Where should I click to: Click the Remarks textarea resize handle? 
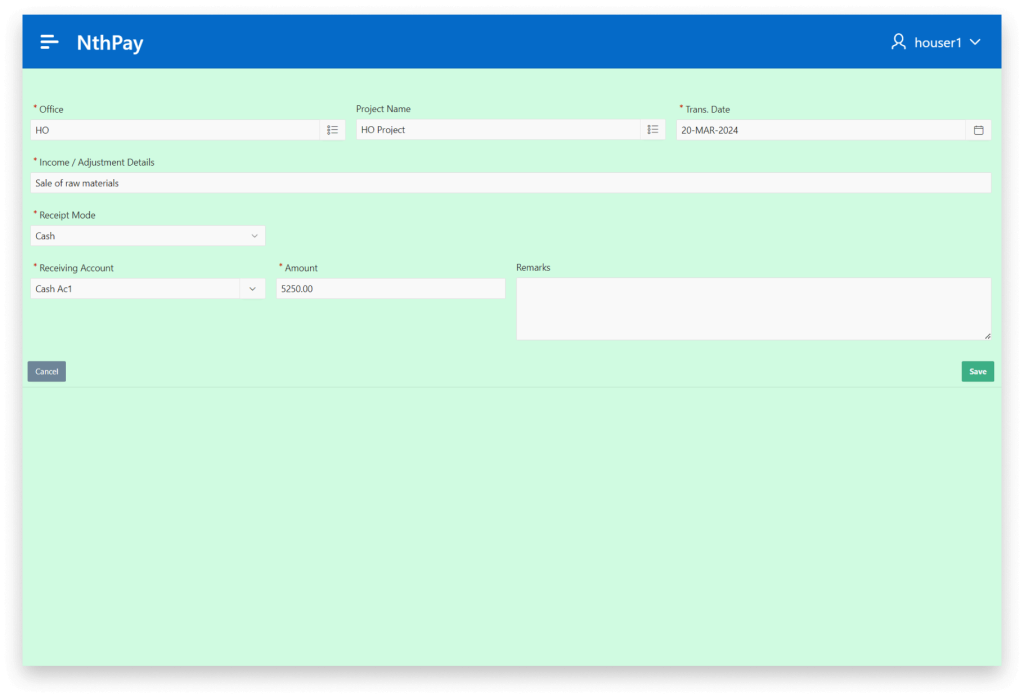coord(987,336)
